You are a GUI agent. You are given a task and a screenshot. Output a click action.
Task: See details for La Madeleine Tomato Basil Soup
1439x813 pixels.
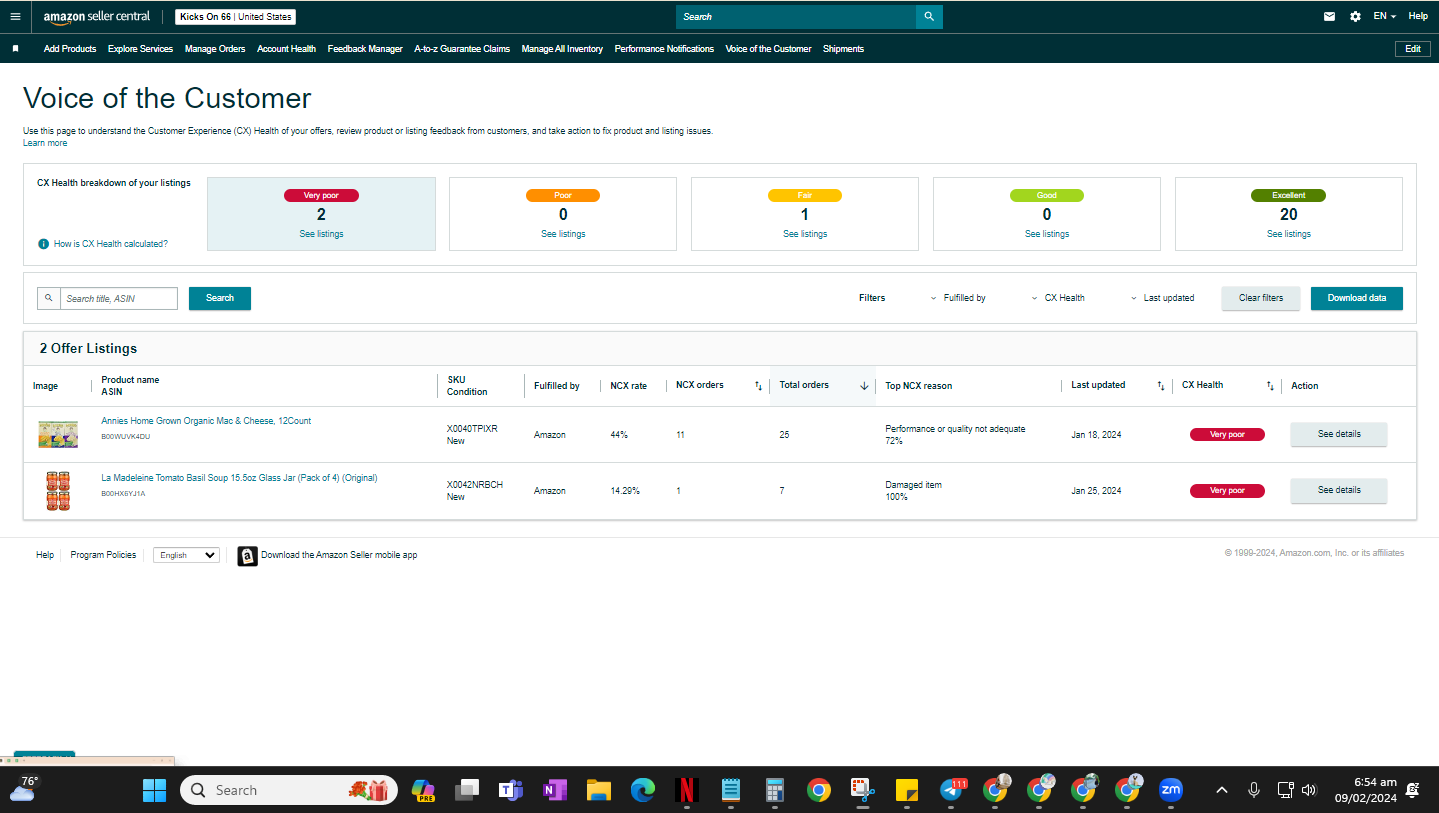(x=1339, y=490)
